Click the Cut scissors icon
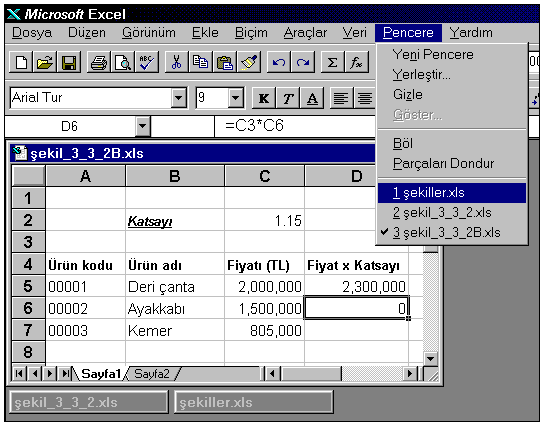Screen dimensions: 544x426 (x=177, y=62)
